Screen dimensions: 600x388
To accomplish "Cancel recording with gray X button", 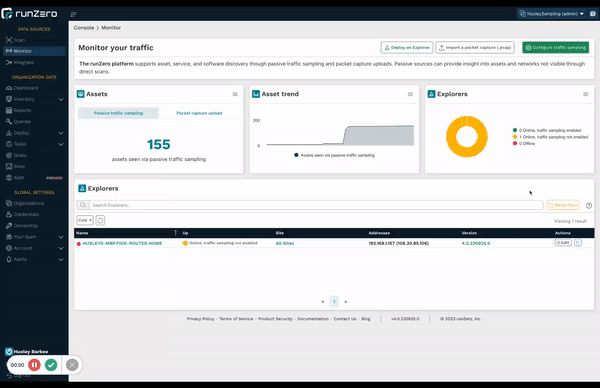I will point(72,365).
